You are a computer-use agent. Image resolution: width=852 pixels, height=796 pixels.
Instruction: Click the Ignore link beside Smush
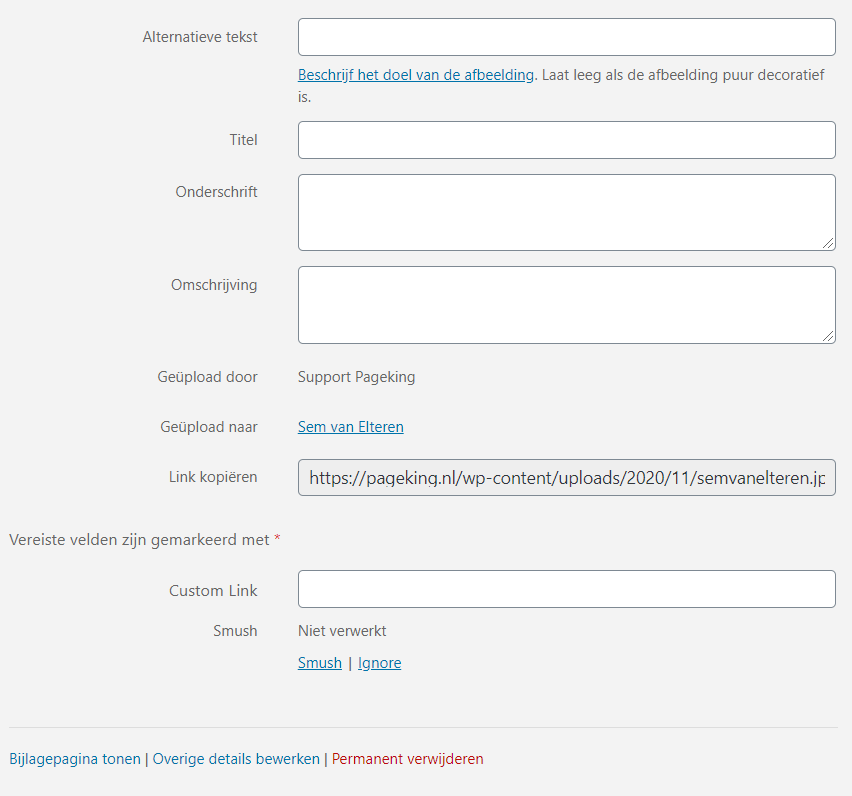[x=379, y=663]
